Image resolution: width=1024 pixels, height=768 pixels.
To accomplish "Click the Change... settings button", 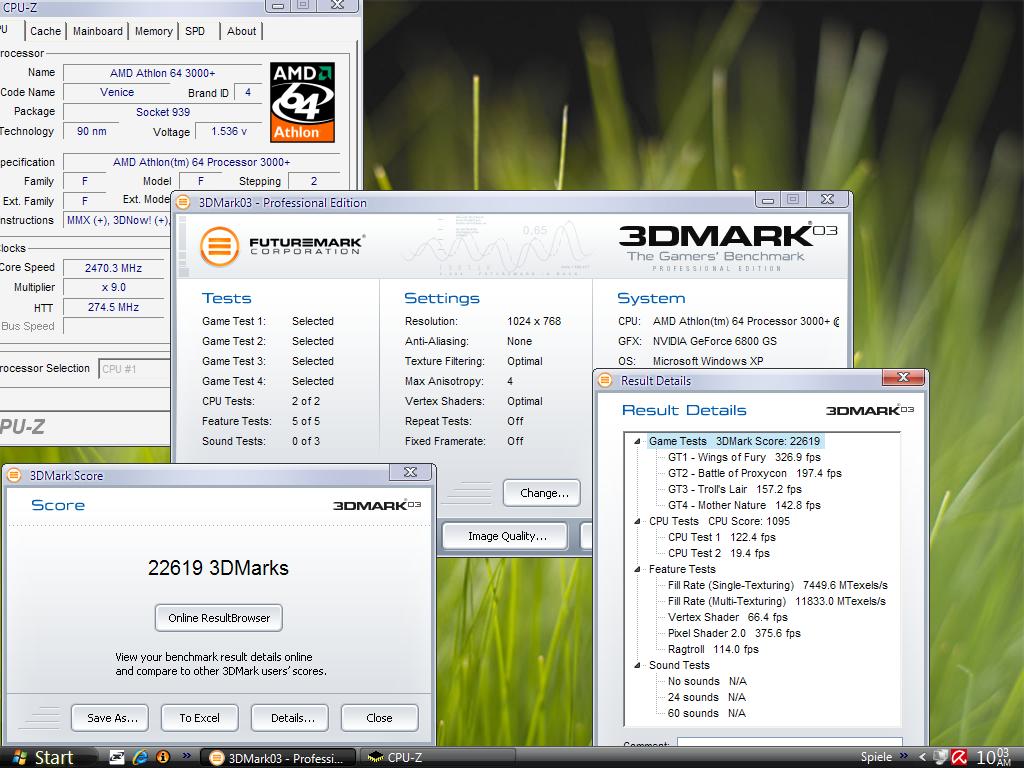I will 542,493.
